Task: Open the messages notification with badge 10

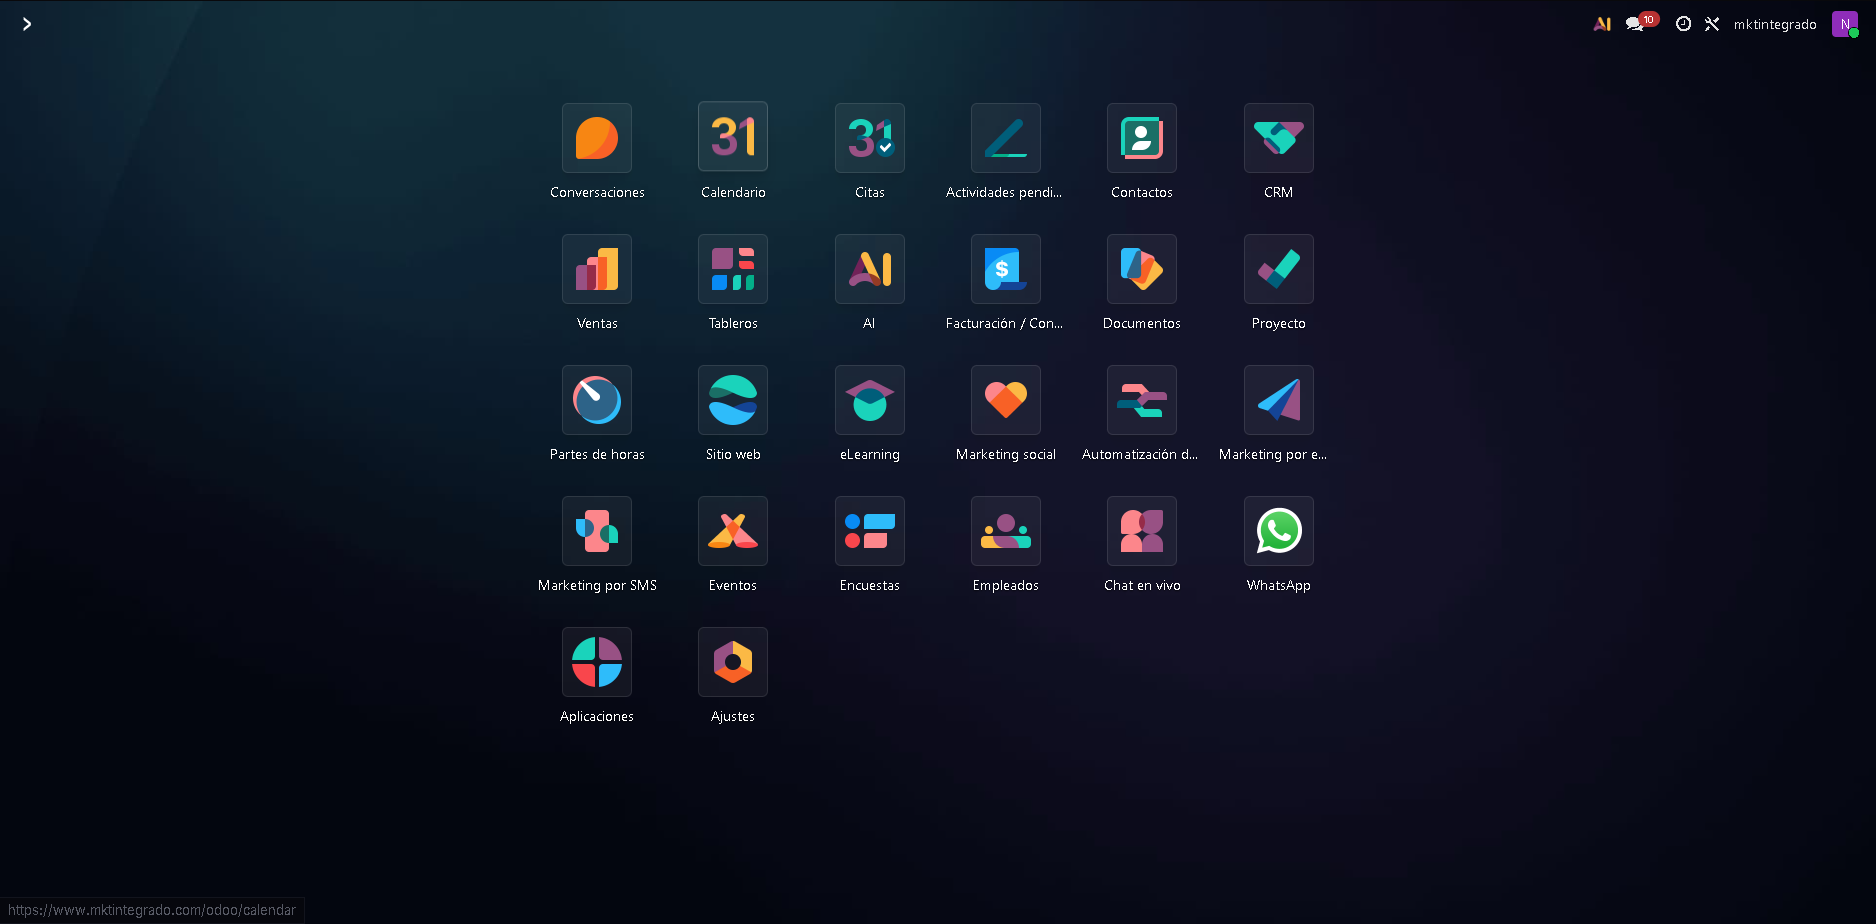Action: pyautogui.click(x=1637, y=24)
